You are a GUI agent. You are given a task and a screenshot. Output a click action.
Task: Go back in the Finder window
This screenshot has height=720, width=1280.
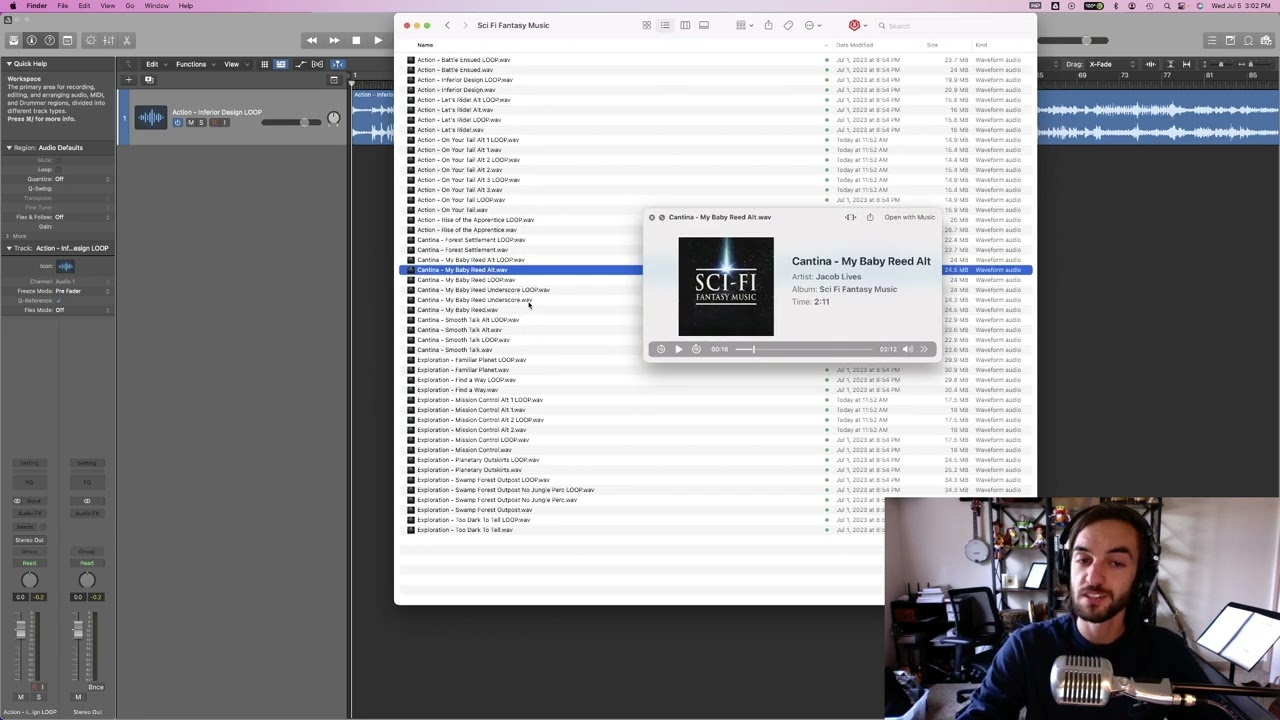point(447,25)
